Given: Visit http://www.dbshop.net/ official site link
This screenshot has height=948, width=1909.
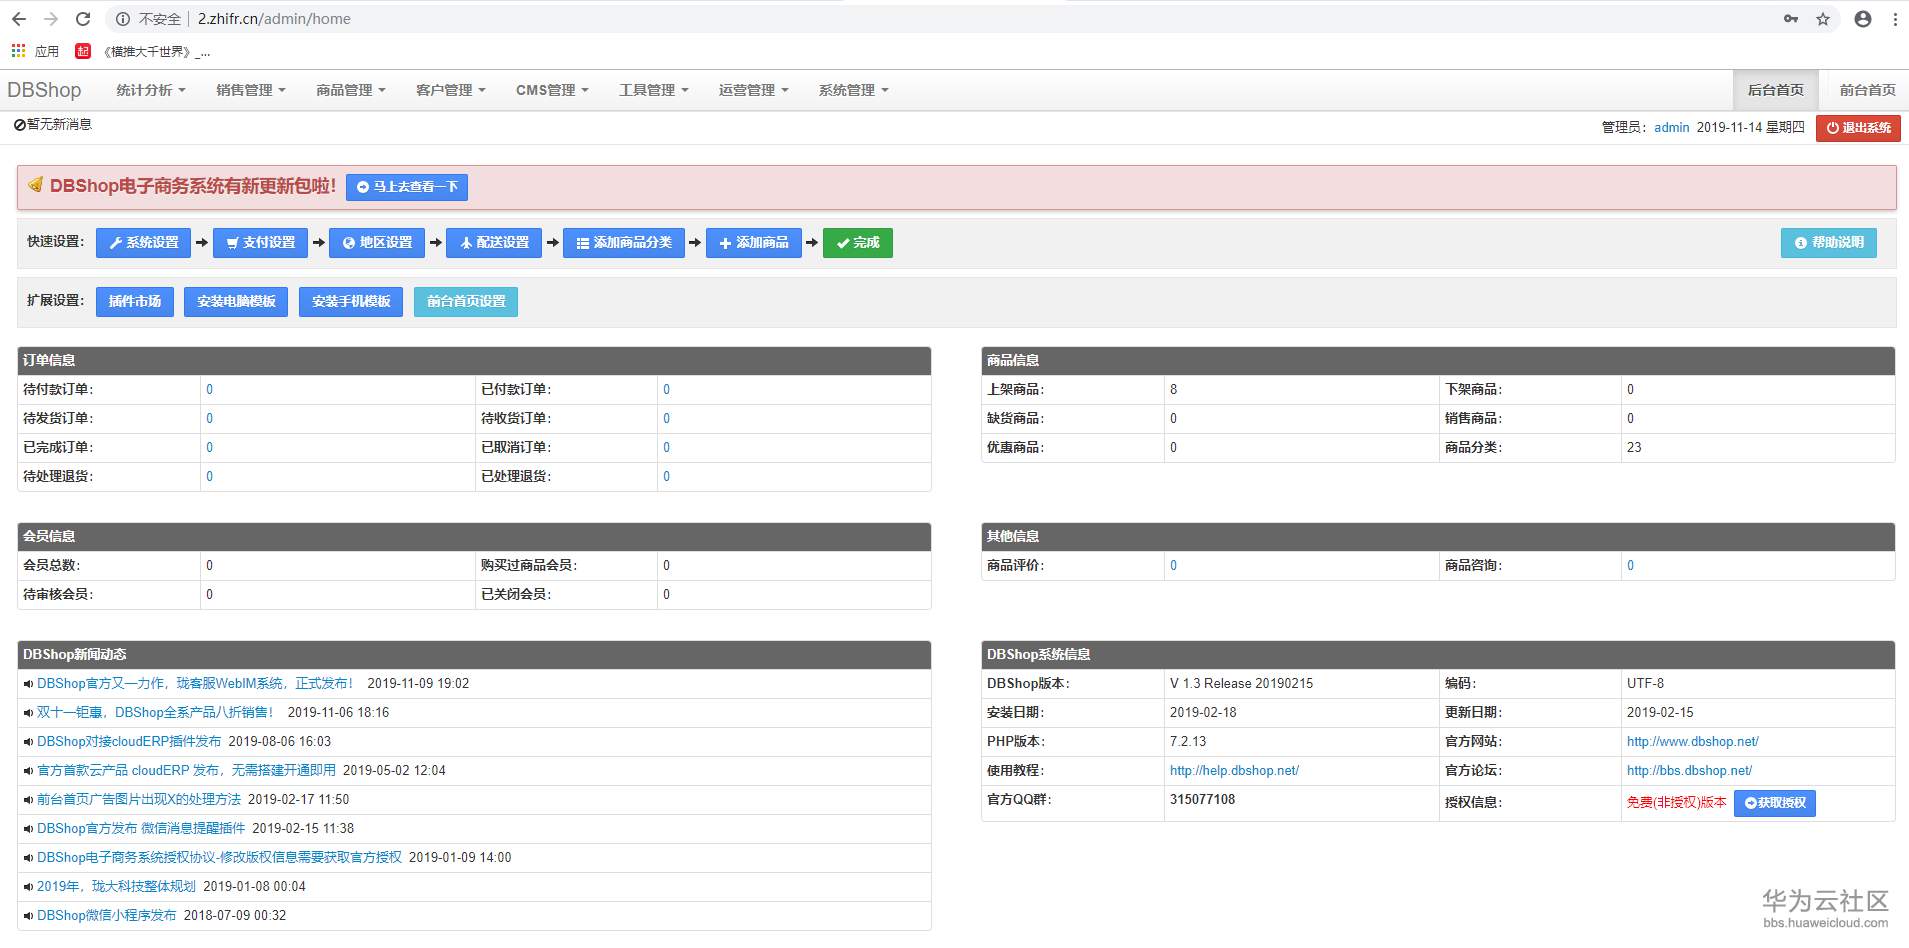Looking at the screenshot, I should (1692, 742).
